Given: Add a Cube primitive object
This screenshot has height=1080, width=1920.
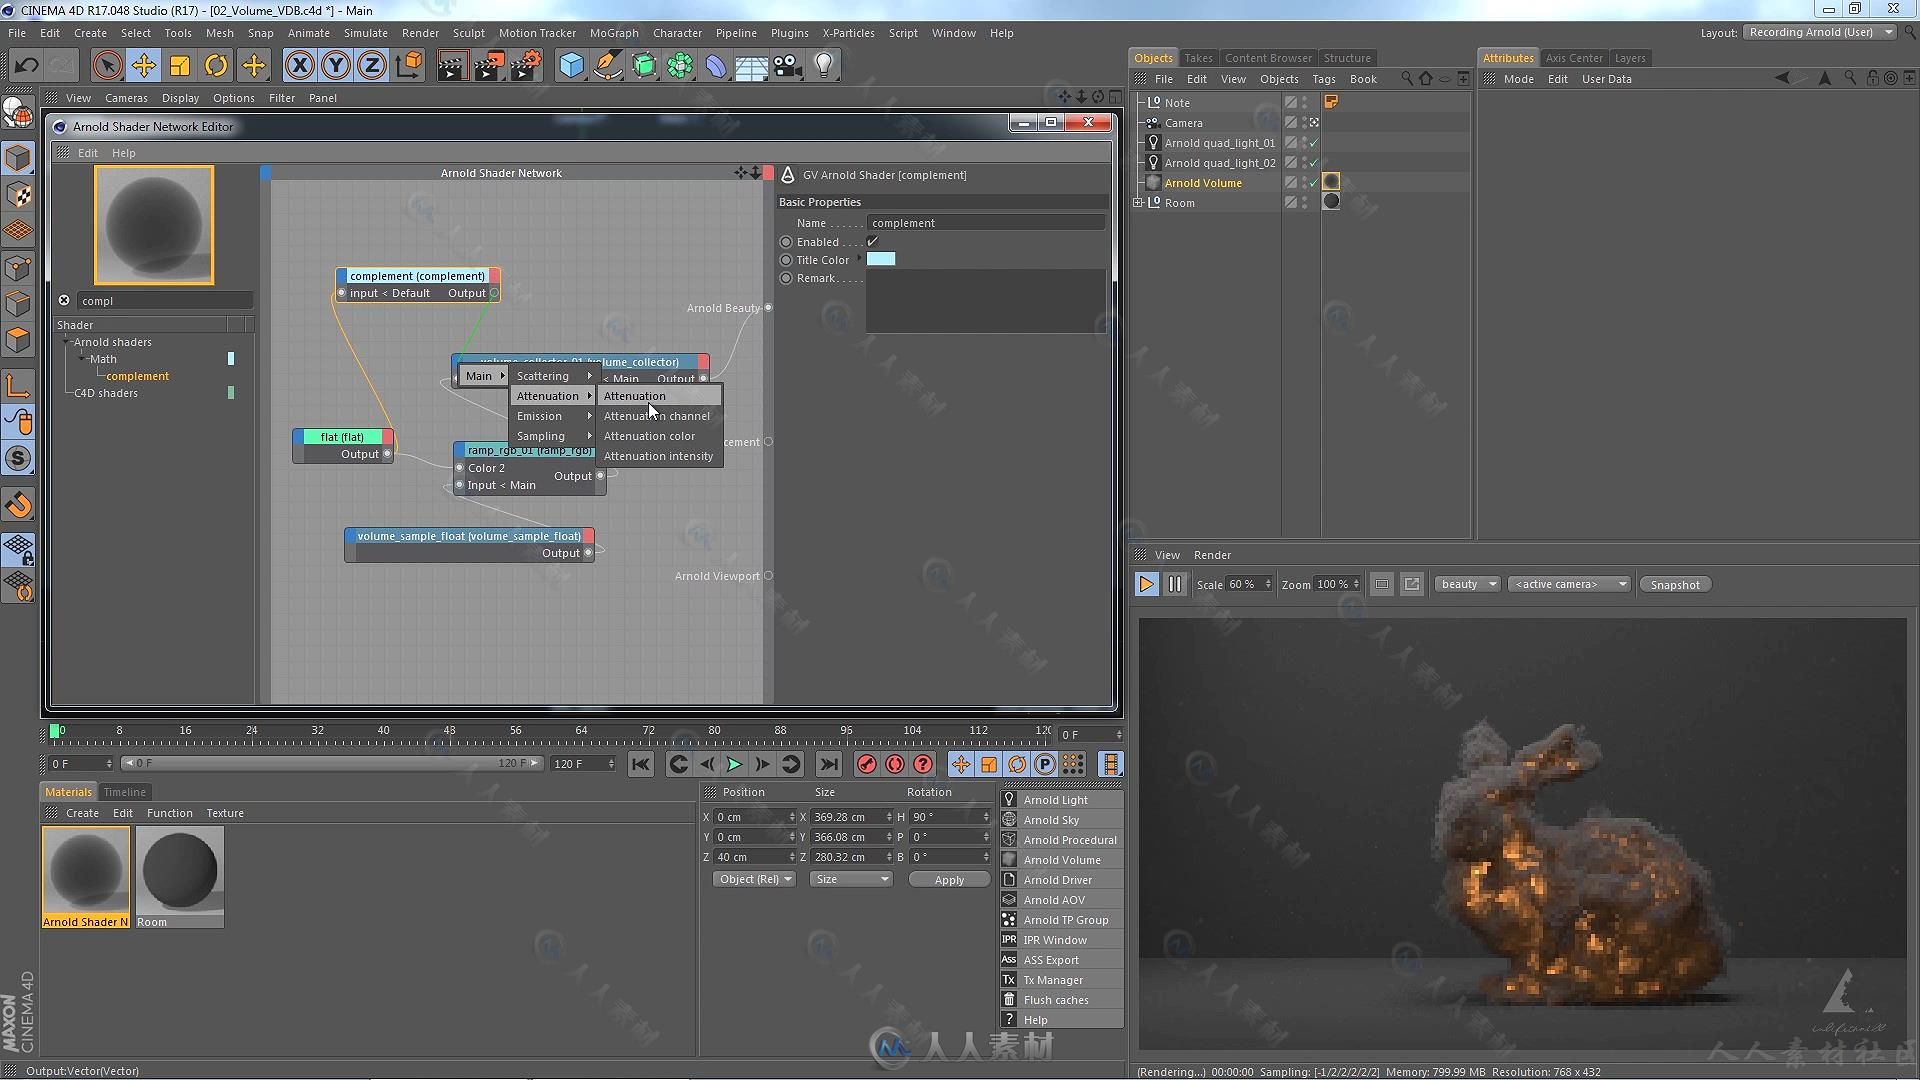Looking at the screenshot, I should coord(571,66).
